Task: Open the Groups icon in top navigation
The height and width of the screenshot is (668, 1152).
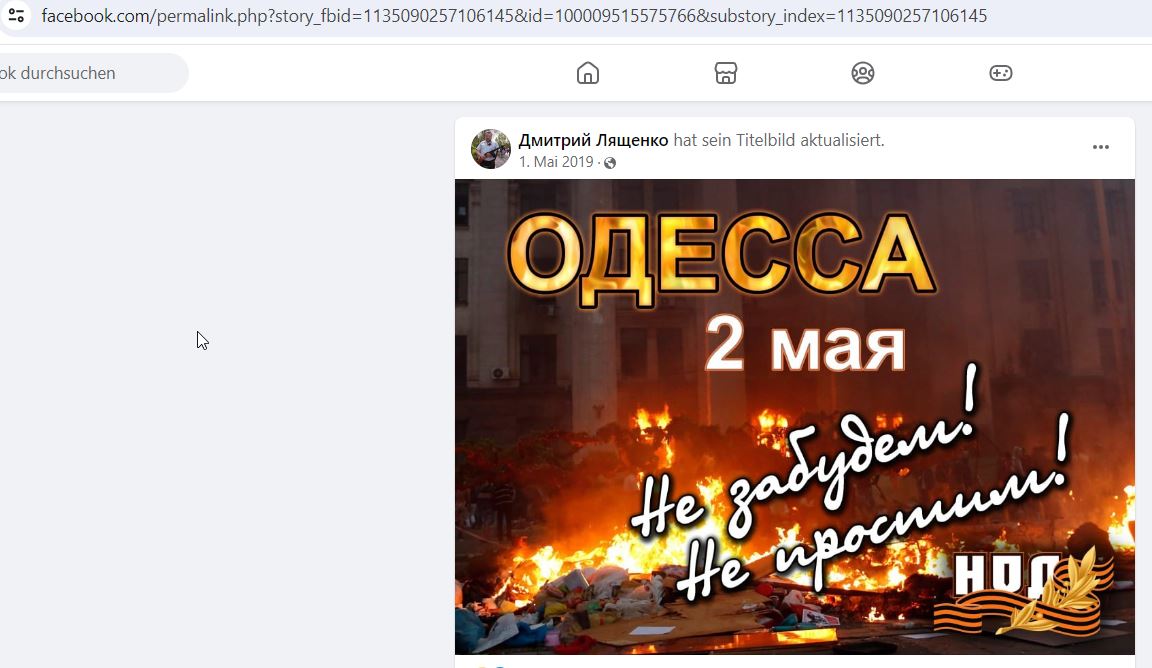Action: pyautogui.click(x=863, y=73)
